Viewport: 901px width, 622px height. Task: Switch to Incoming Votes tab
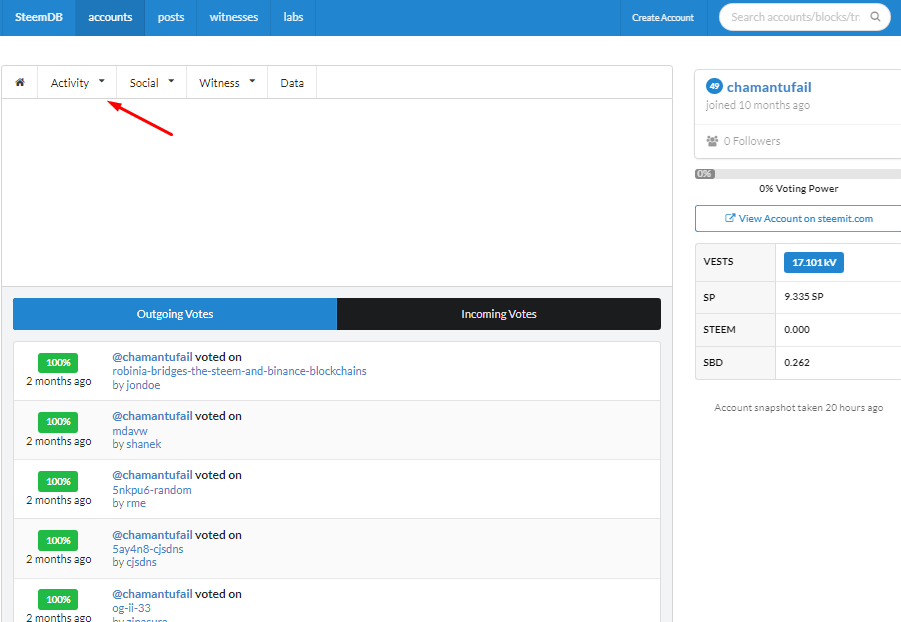tap(499, 314)
